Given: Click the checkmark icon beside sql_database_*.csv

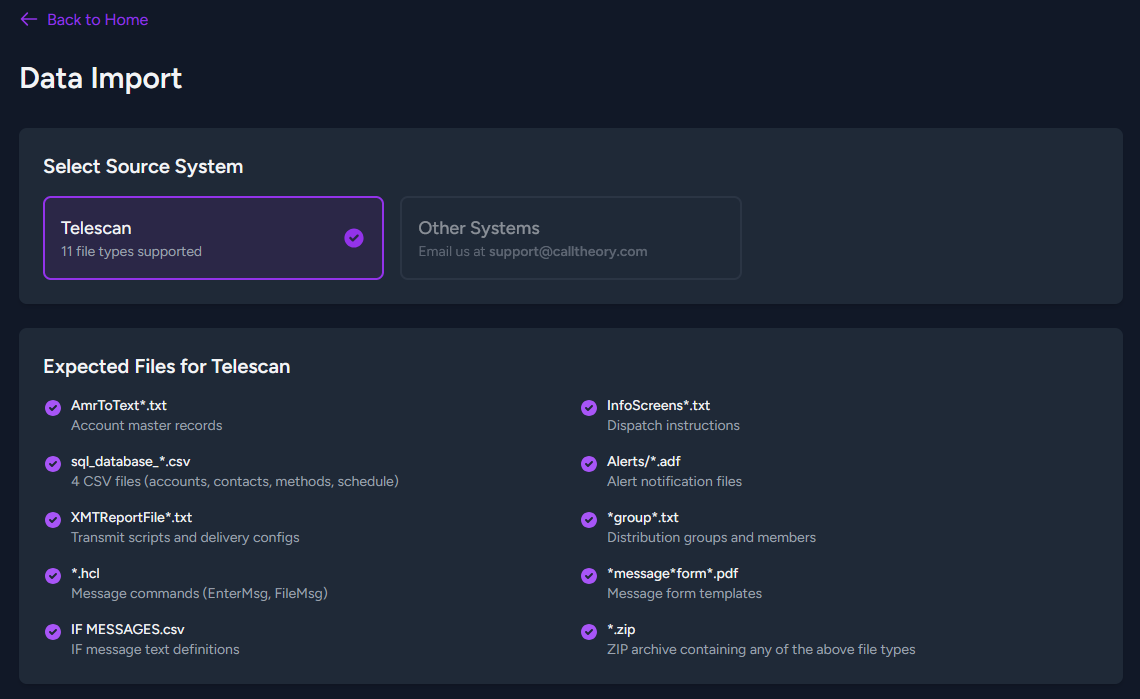Looking at the screenshot, I should tap(53, 463).
